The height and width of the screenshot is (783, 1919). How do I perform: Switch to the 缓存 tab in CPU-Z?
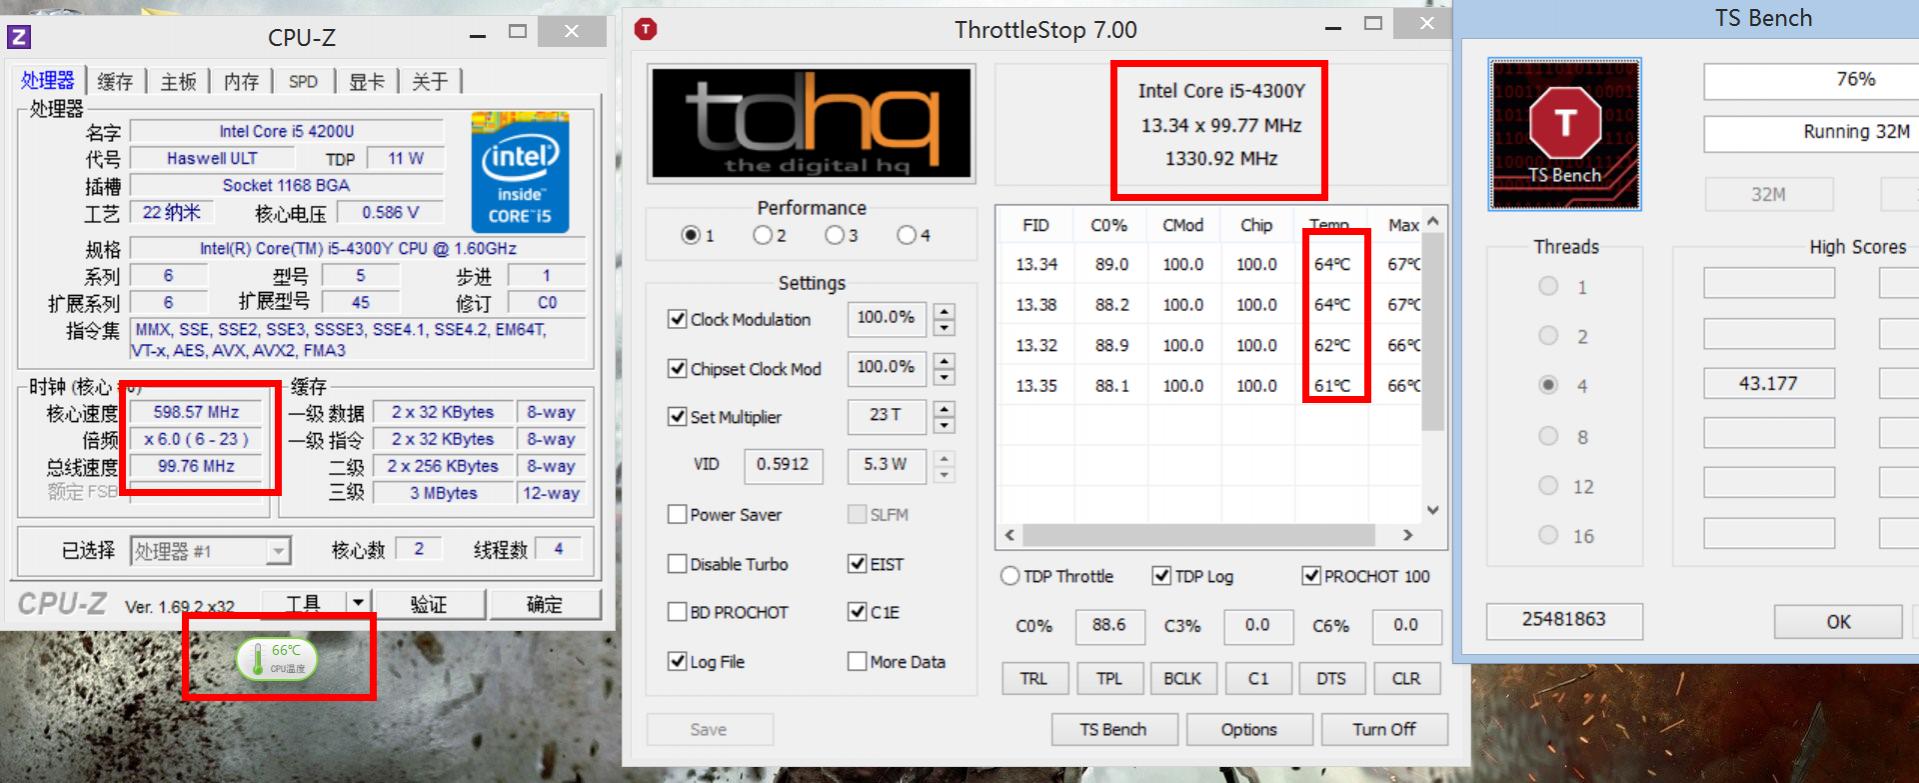pos(115,82)
